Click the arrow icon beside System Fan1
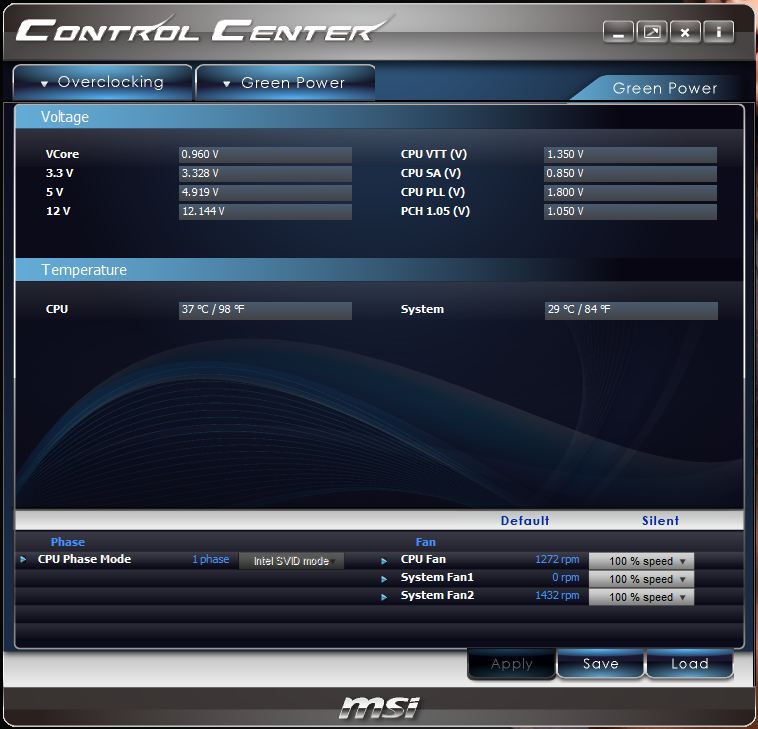The width and height of the screenshot is (758, 729). (x=384, y=579)
